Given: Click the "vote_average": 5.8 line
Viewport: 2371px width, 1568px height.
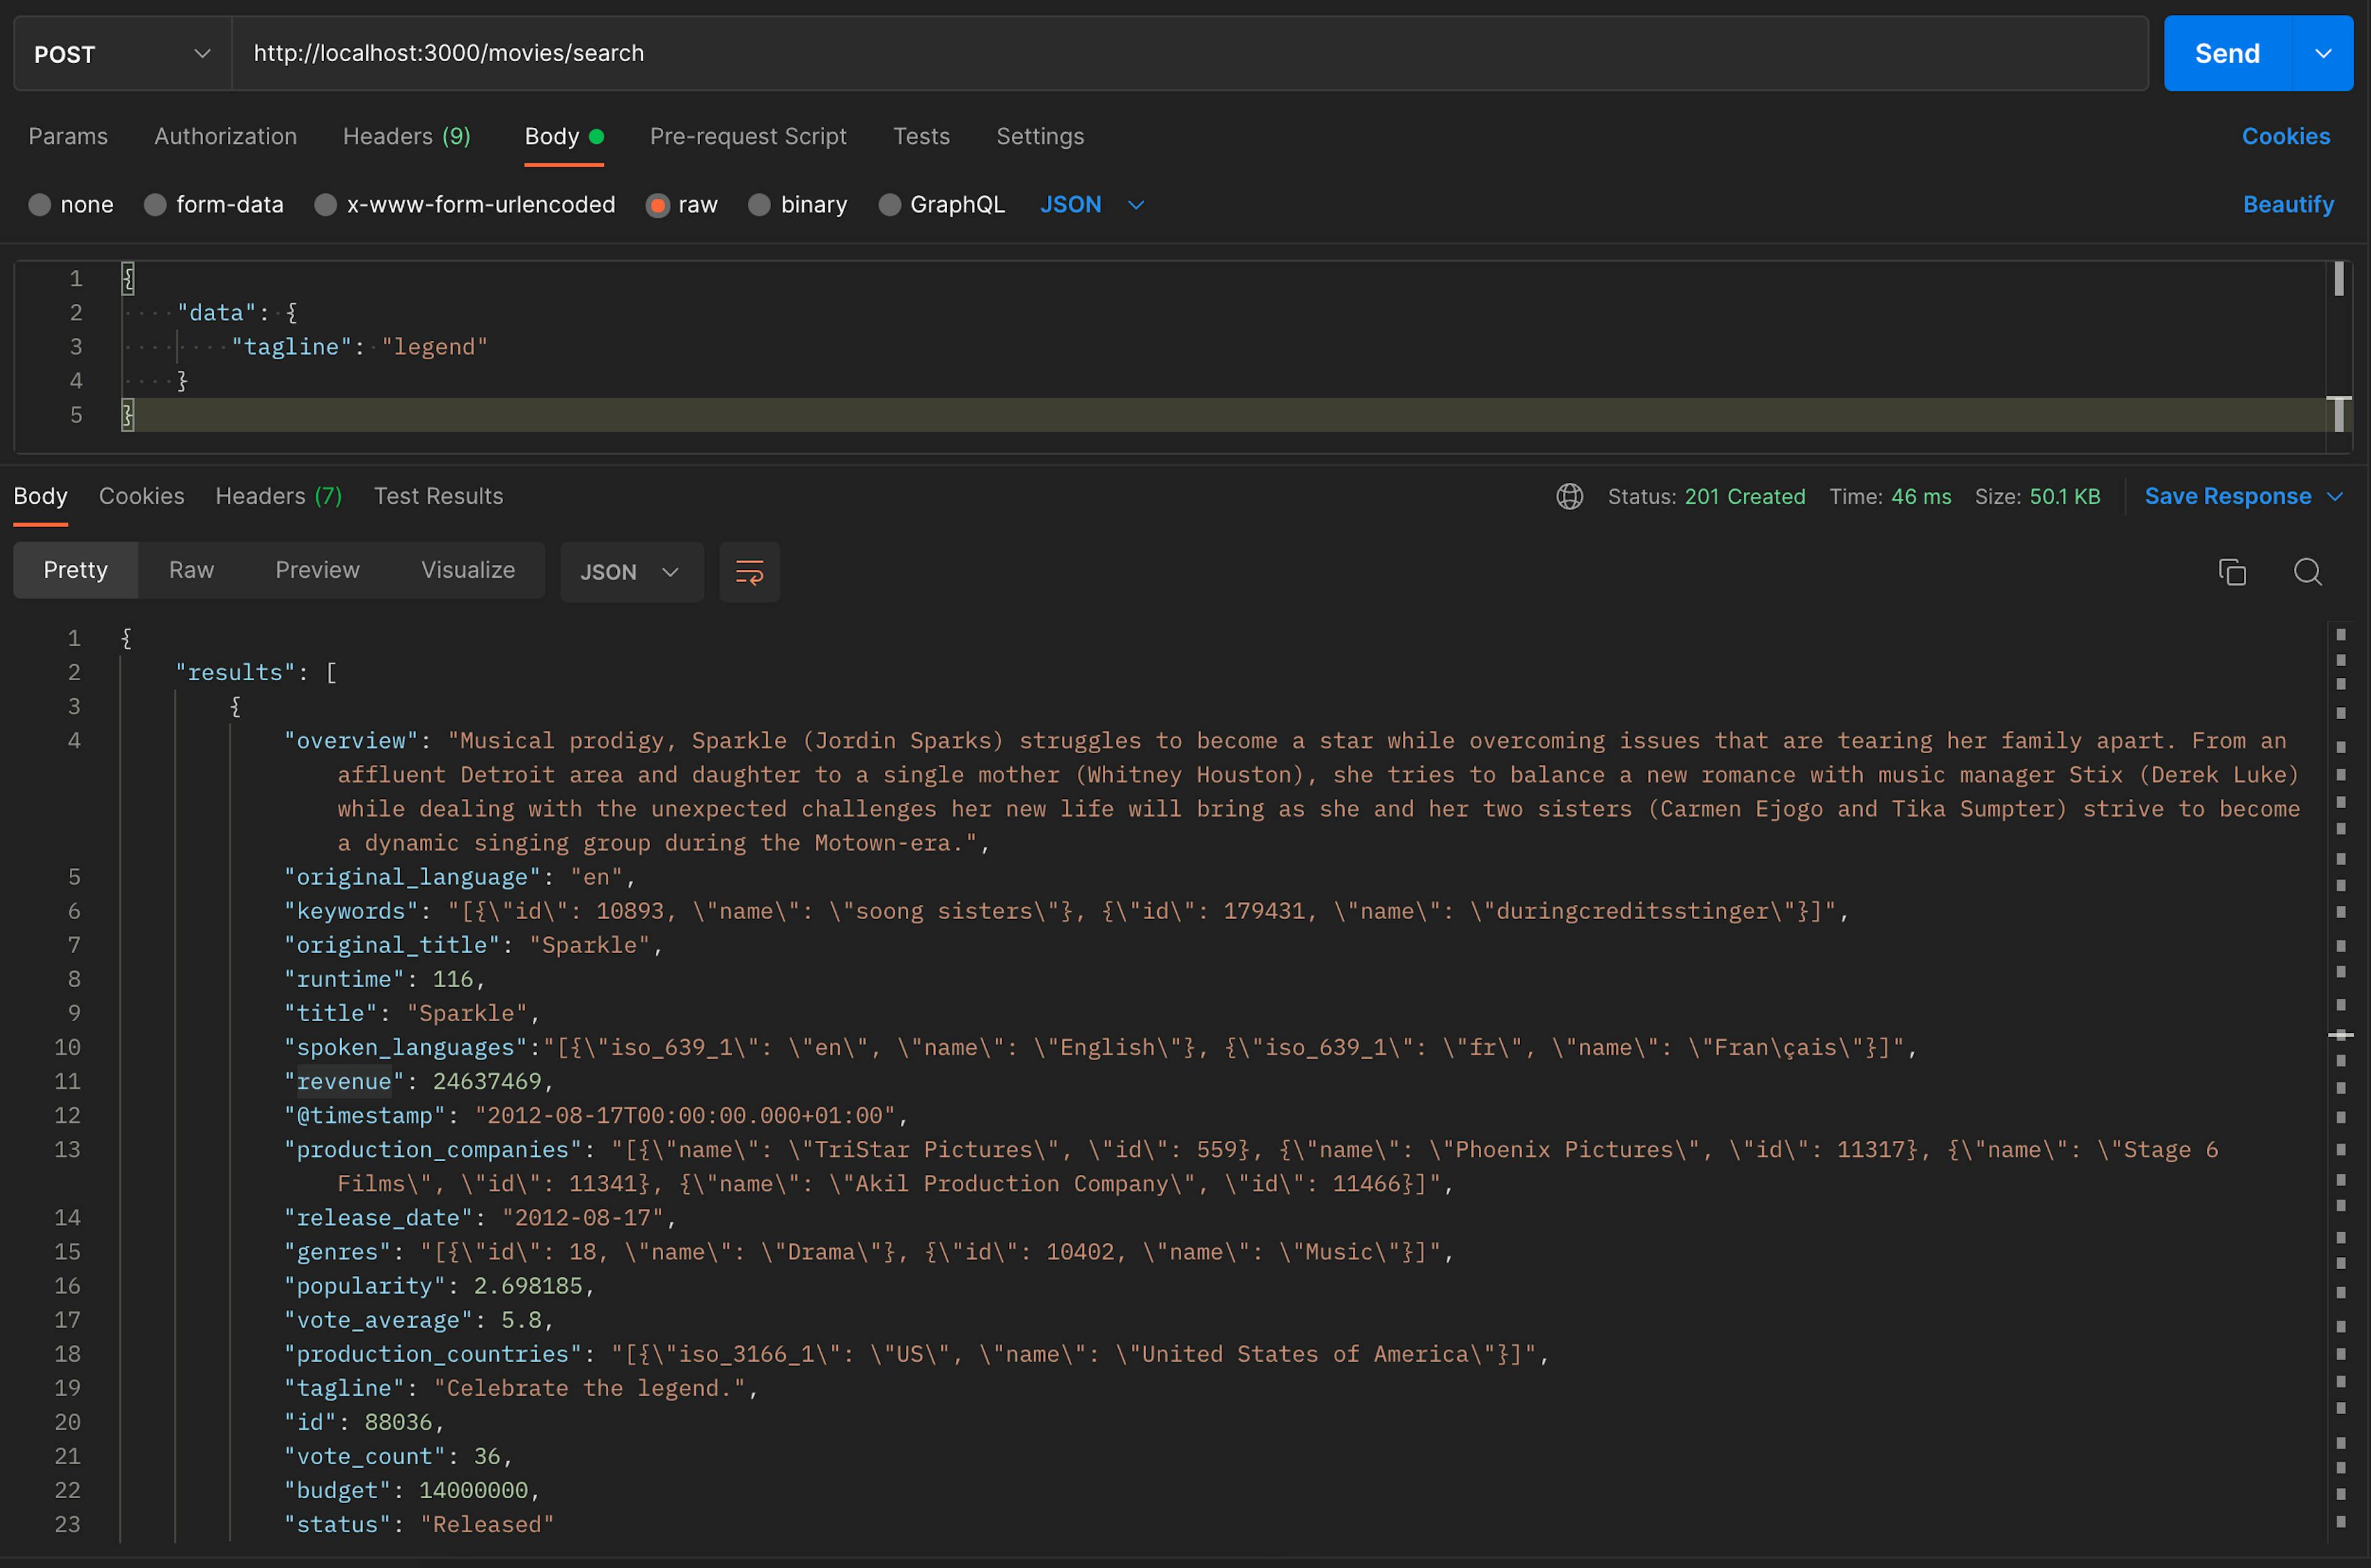Looking at the screenshot, I should pyautogui.click(x=419, y=1320).
